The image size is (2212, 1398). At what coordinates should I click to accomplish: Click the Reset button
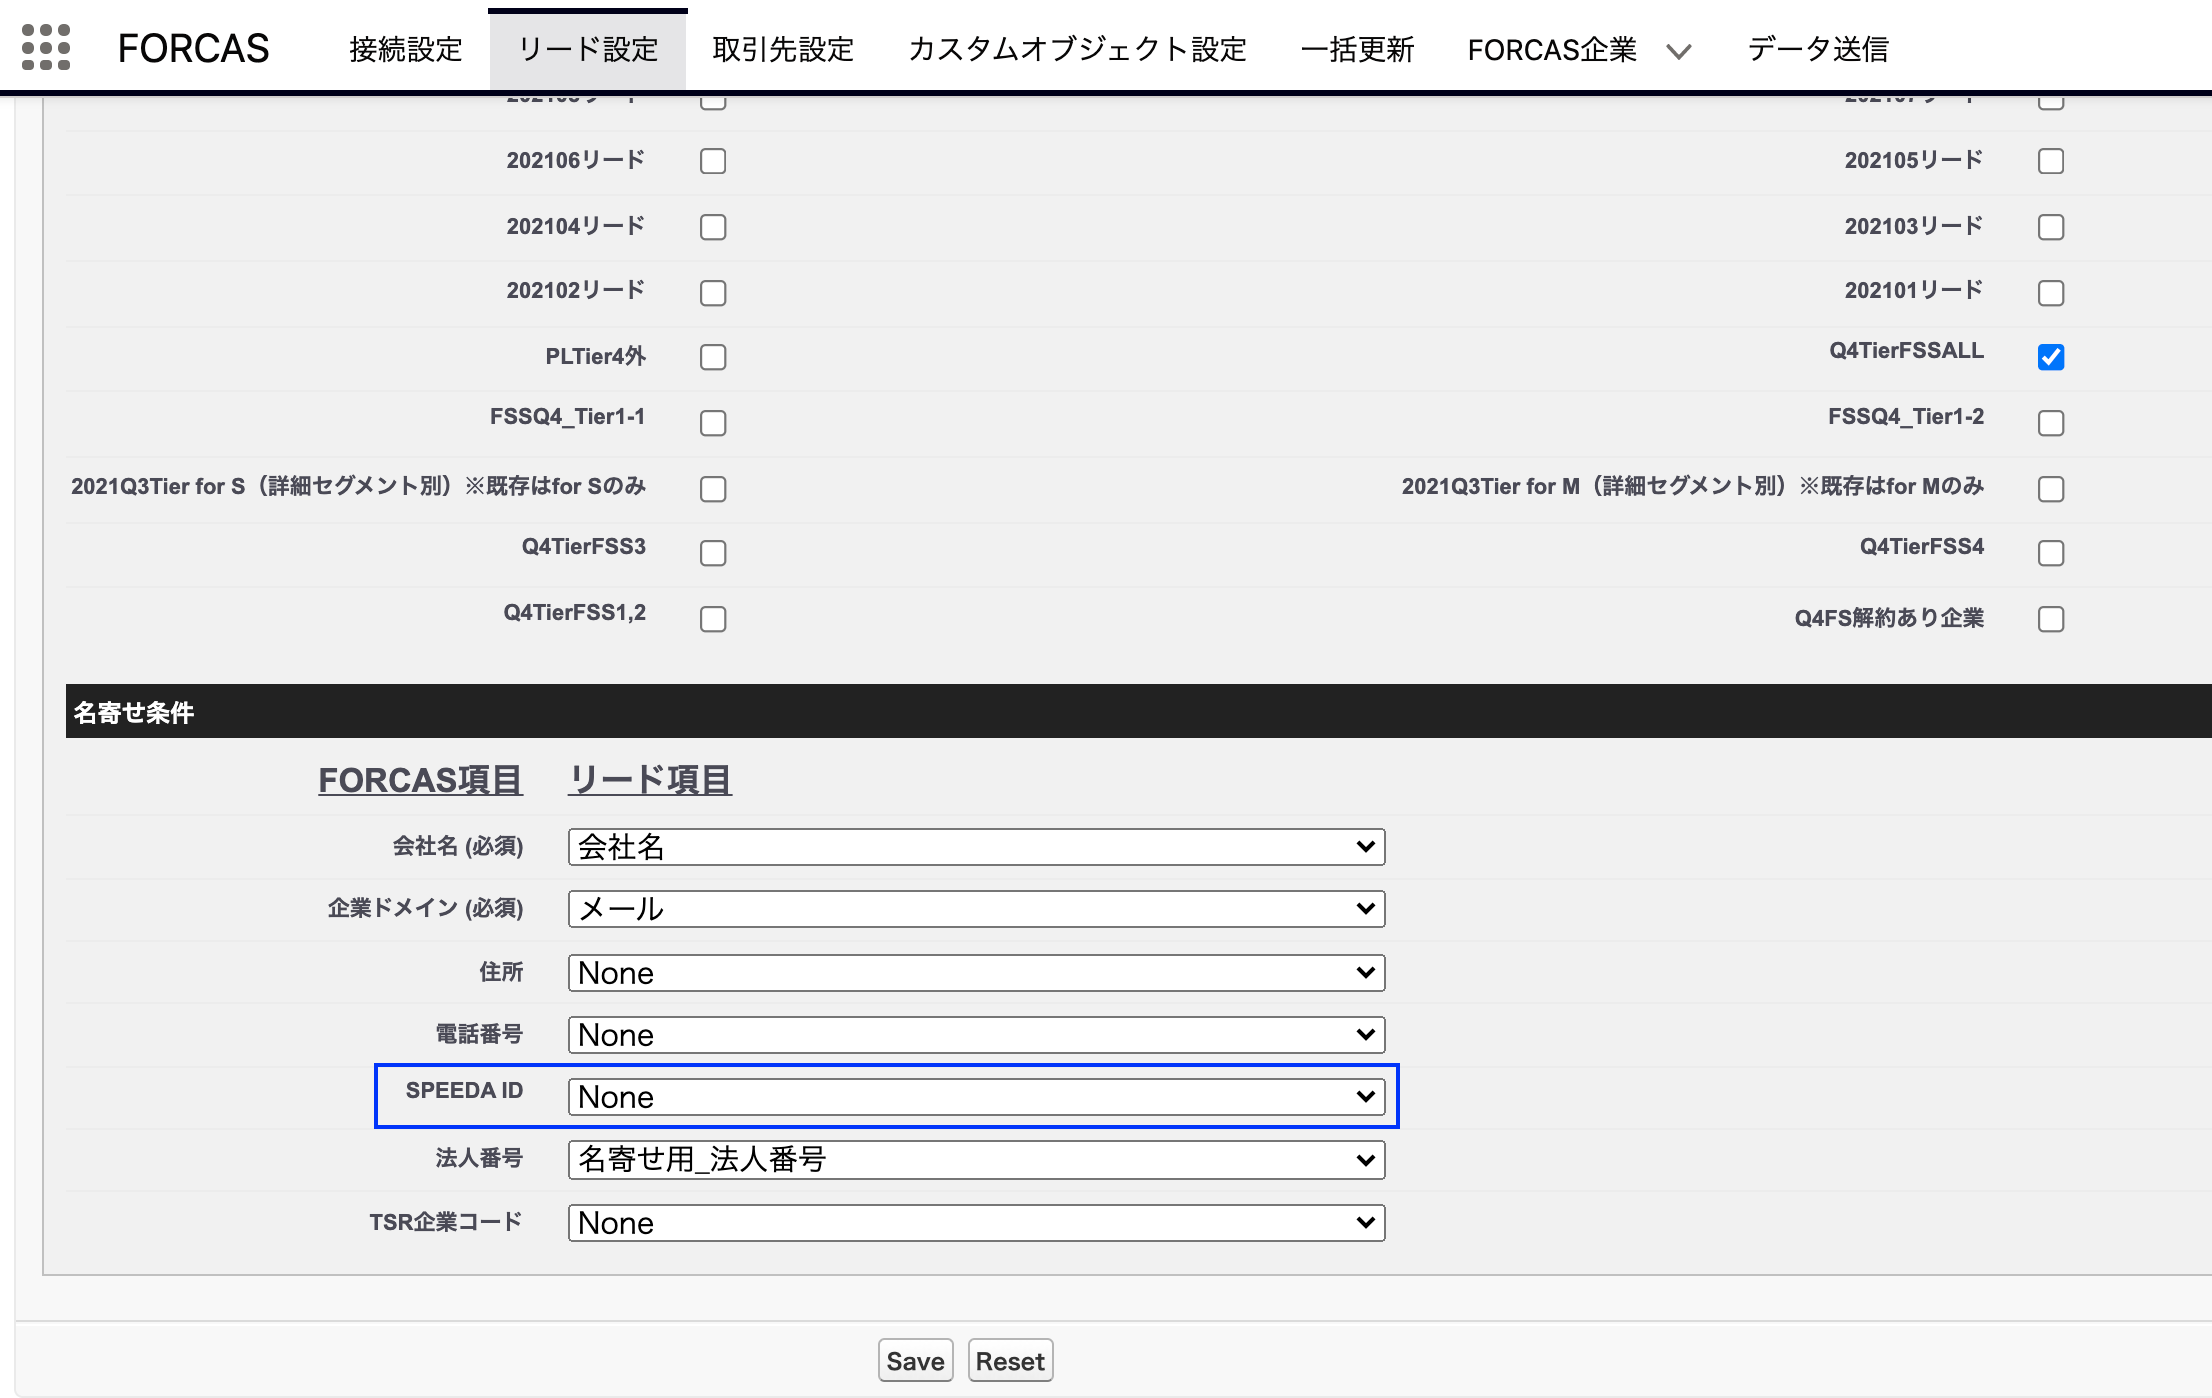pyautogui.click(x=1009, y=1359)
